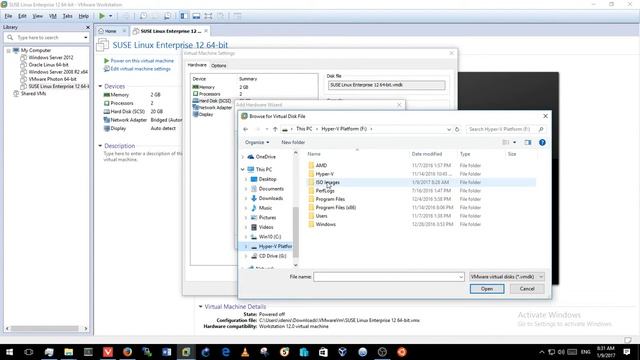Select VMware Photon 64-bit in Library

(x=52, y=79)
